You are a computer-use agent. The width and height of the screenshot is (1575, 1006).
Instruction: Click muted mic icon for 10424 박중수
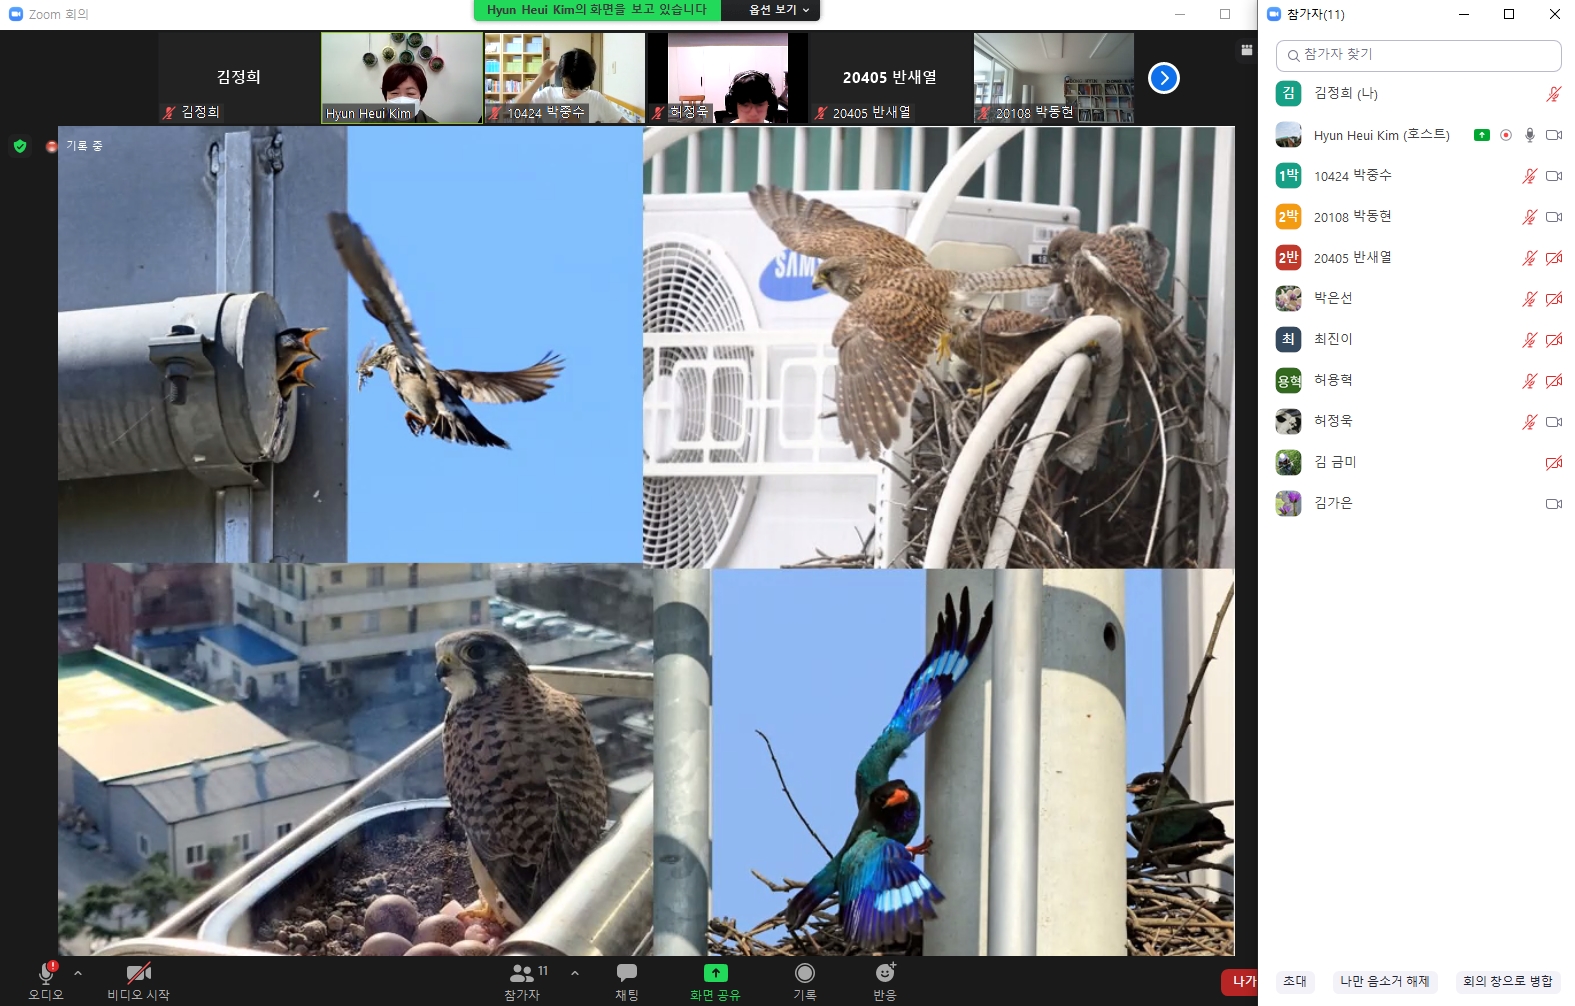click(x=1530, y=176)
